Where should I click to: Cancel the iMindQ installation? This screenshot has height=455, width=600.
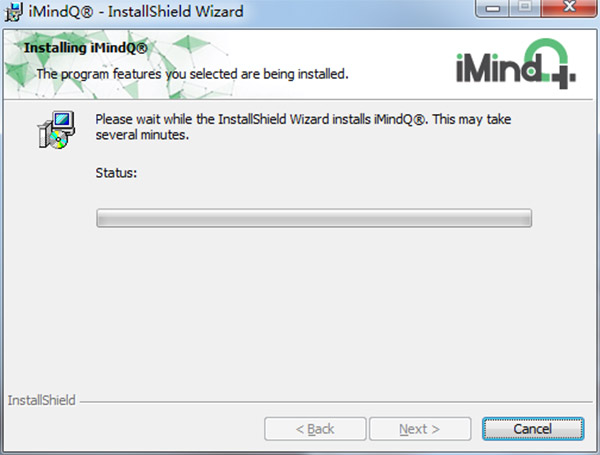pos(533,429)
